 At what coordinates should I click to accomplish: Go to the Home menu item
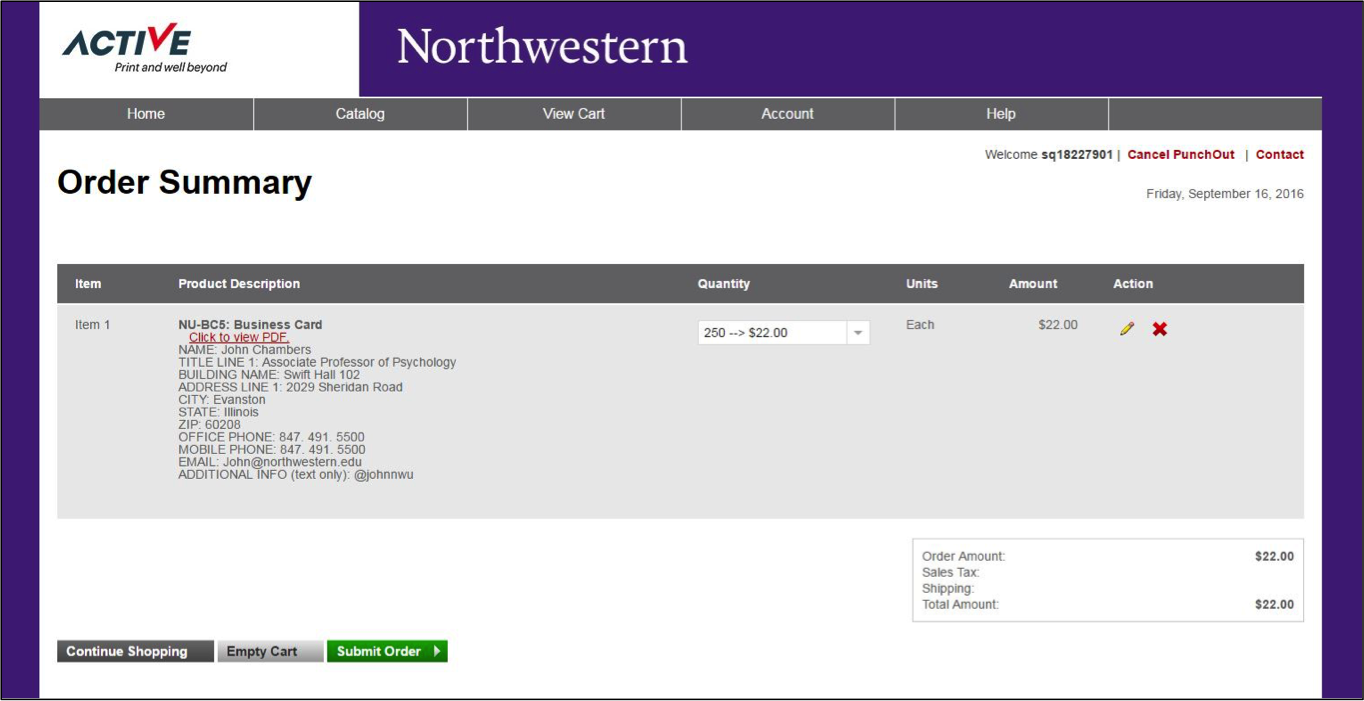tap(146, 114)
